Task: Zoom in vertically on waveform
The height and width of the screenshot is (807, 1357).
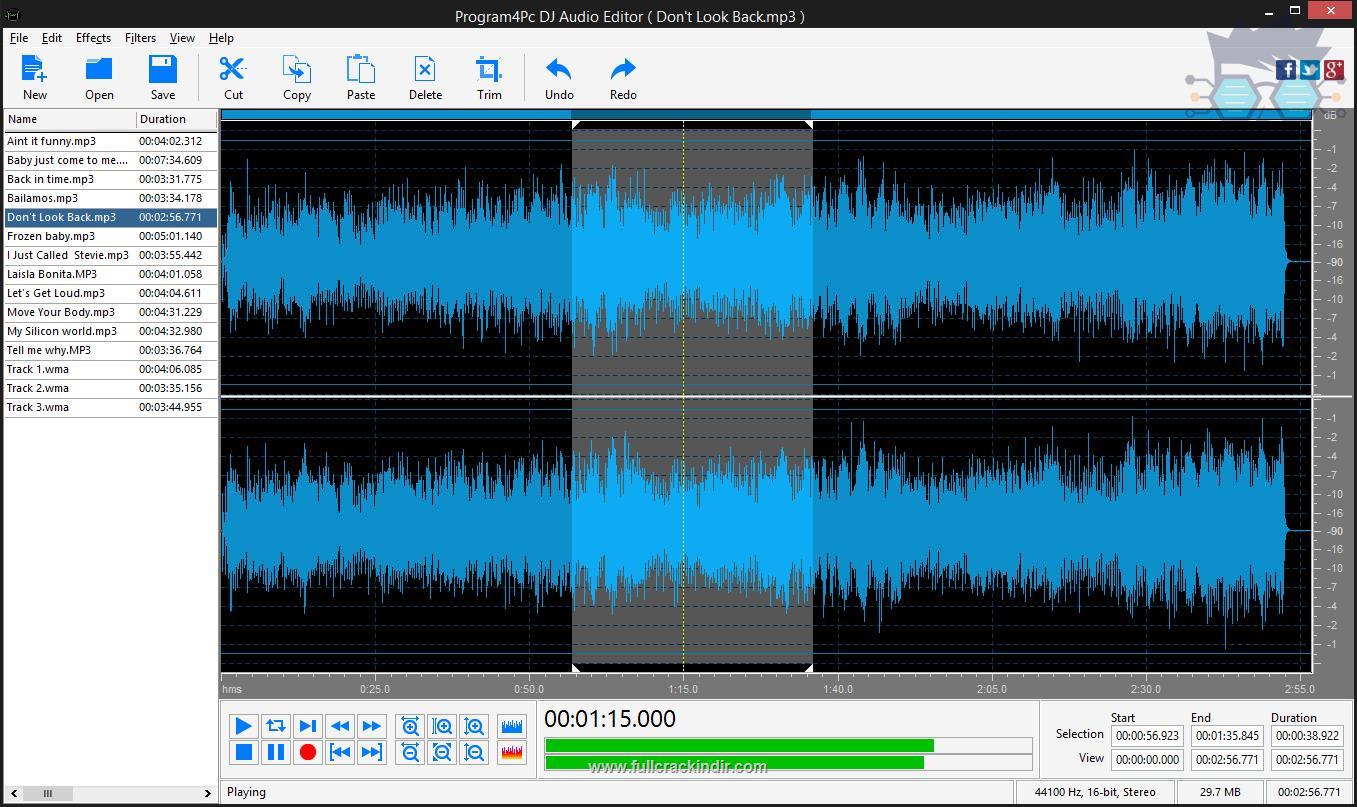Action: (x=474, y=726)
